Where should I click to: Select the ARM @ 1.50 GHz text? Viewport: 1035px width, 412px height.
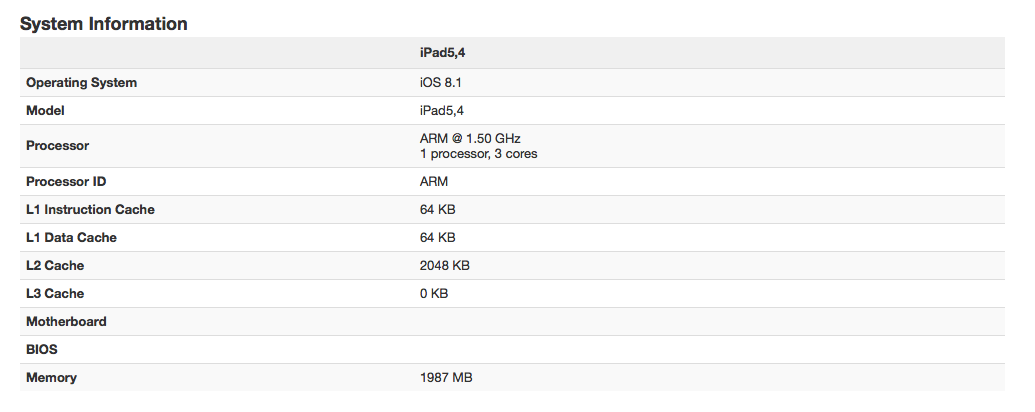470,139
